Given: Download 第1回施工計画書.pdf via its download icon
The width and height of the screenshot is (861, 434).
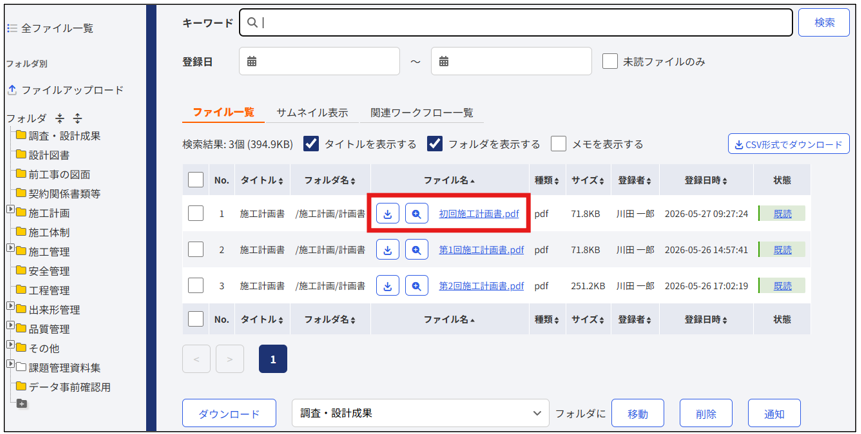Looking at the screenshot, I should tap(388, 250).
